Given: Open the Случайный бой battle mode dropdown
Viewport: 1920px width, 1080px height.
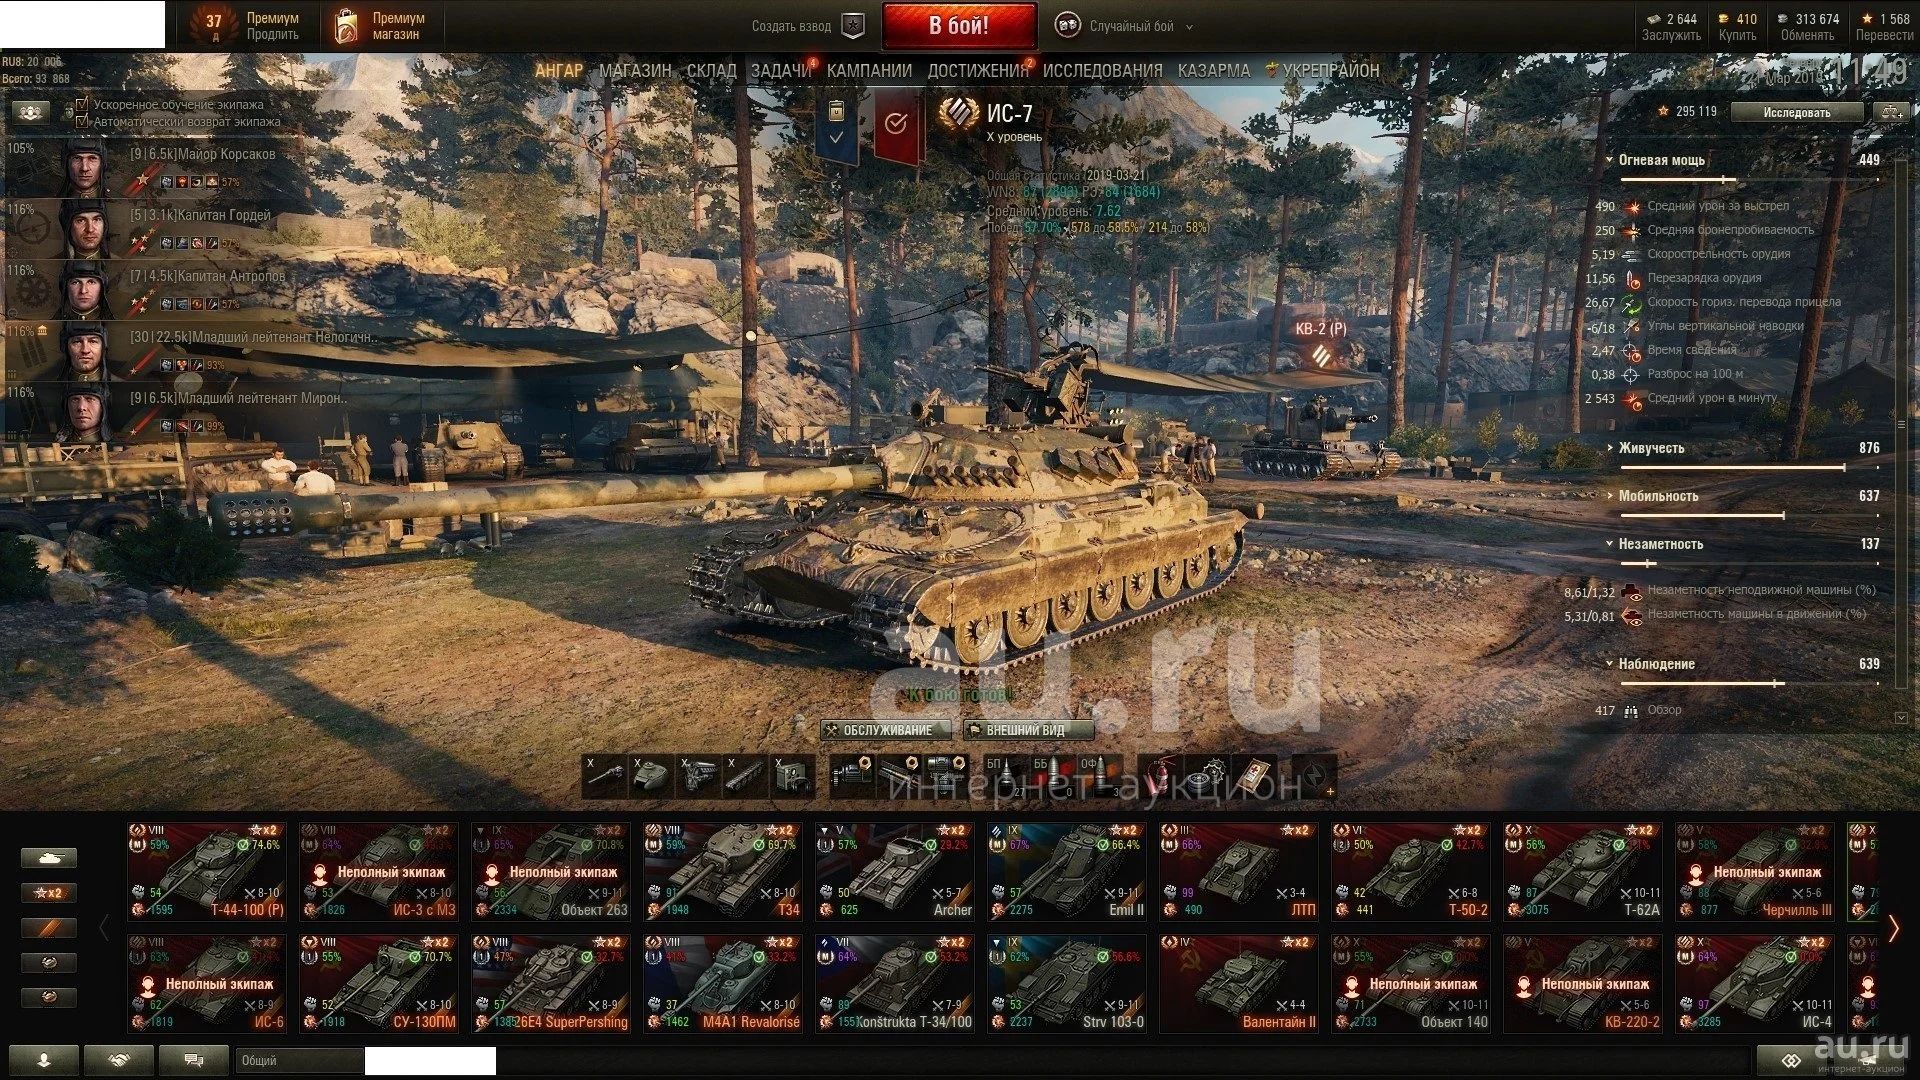Looking at the screenshot, I should pyautogui.click(x=1125, y=26).
